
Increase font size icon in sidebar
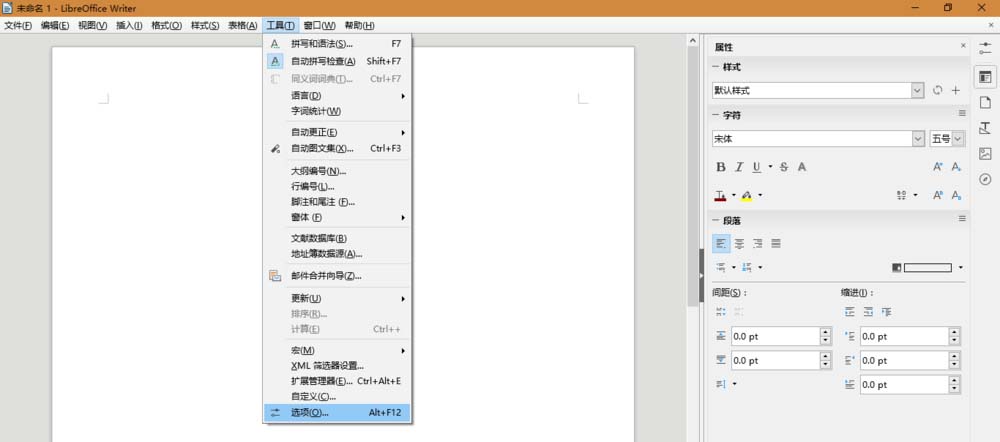coord(938,167)
